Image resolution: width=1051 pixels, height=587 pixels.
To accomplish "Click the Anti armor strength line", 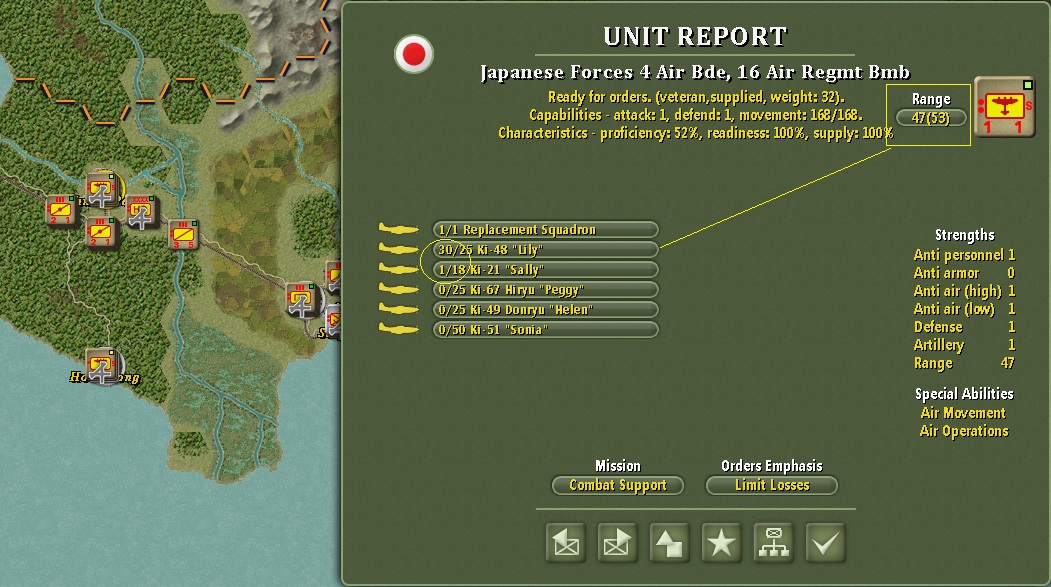I will tap(964, 273).
